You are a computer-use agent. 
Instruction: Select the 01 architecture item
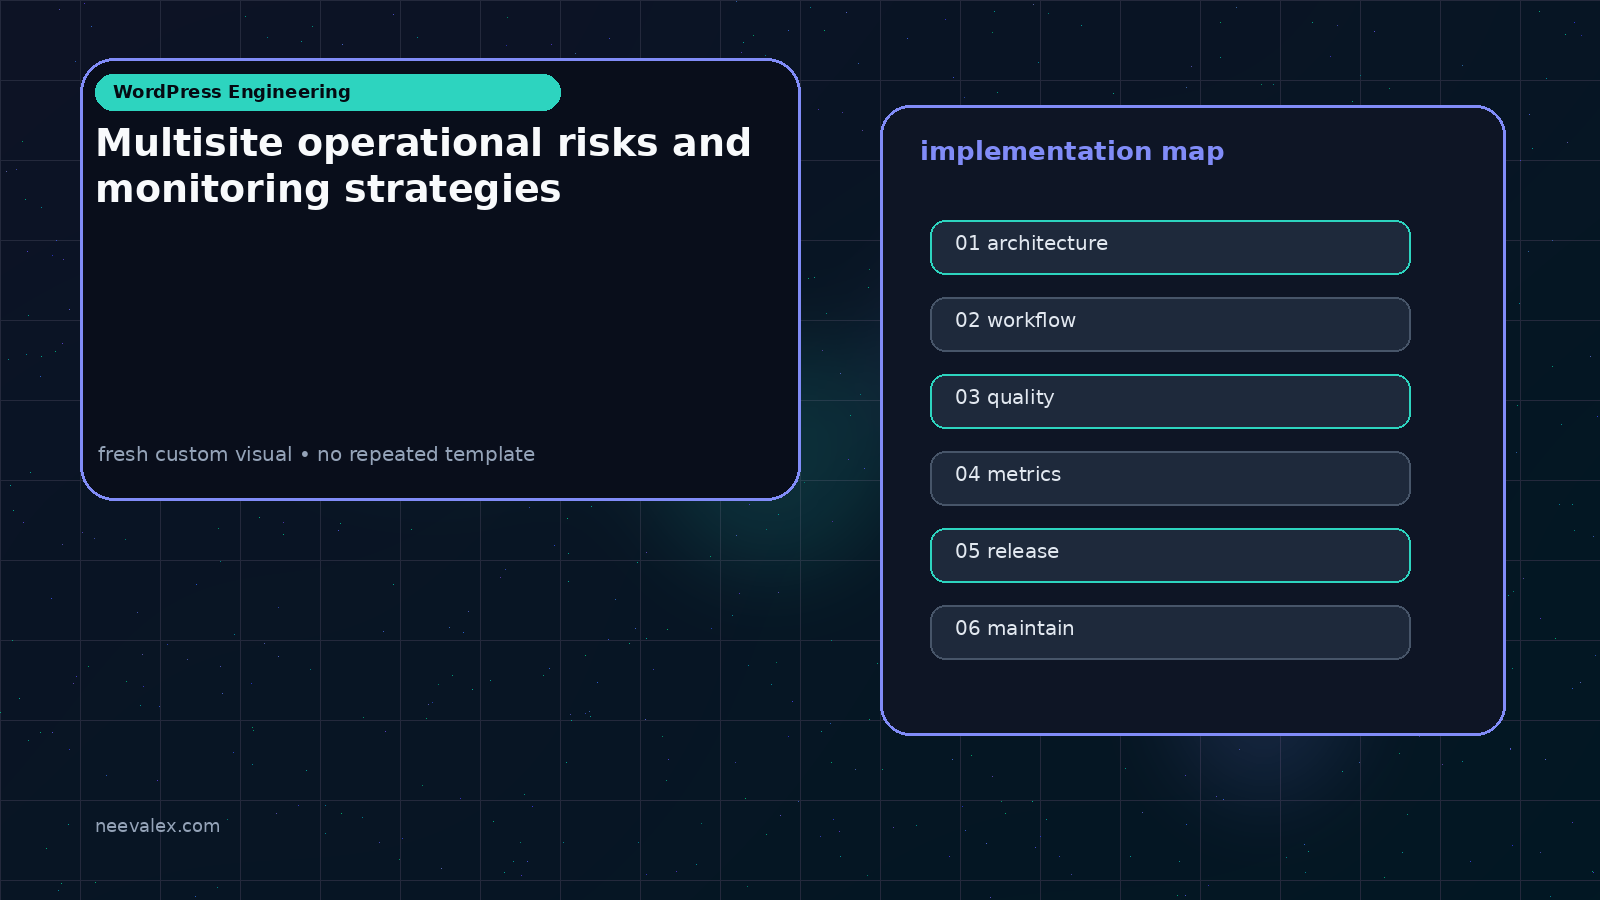[1170, 247]
